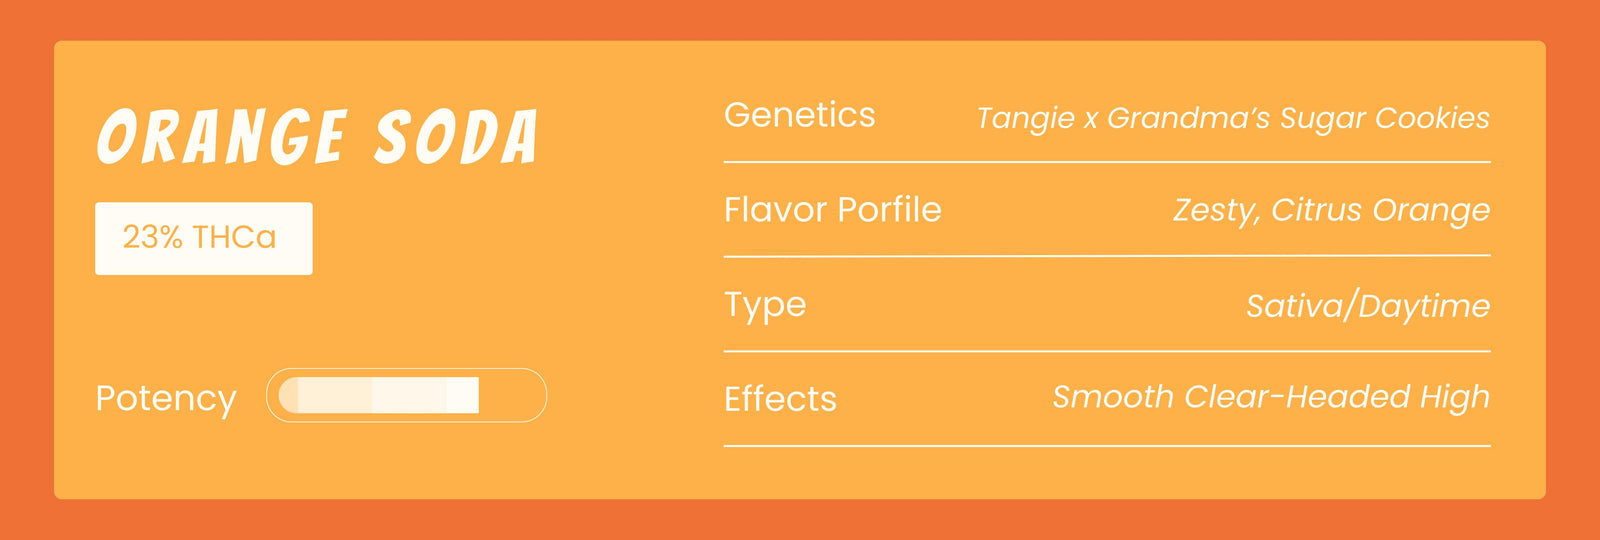The height and width of the screenshot is (540, 1600).
Task: Click the divider line under the Genetics row
Action: point(1106,161)
